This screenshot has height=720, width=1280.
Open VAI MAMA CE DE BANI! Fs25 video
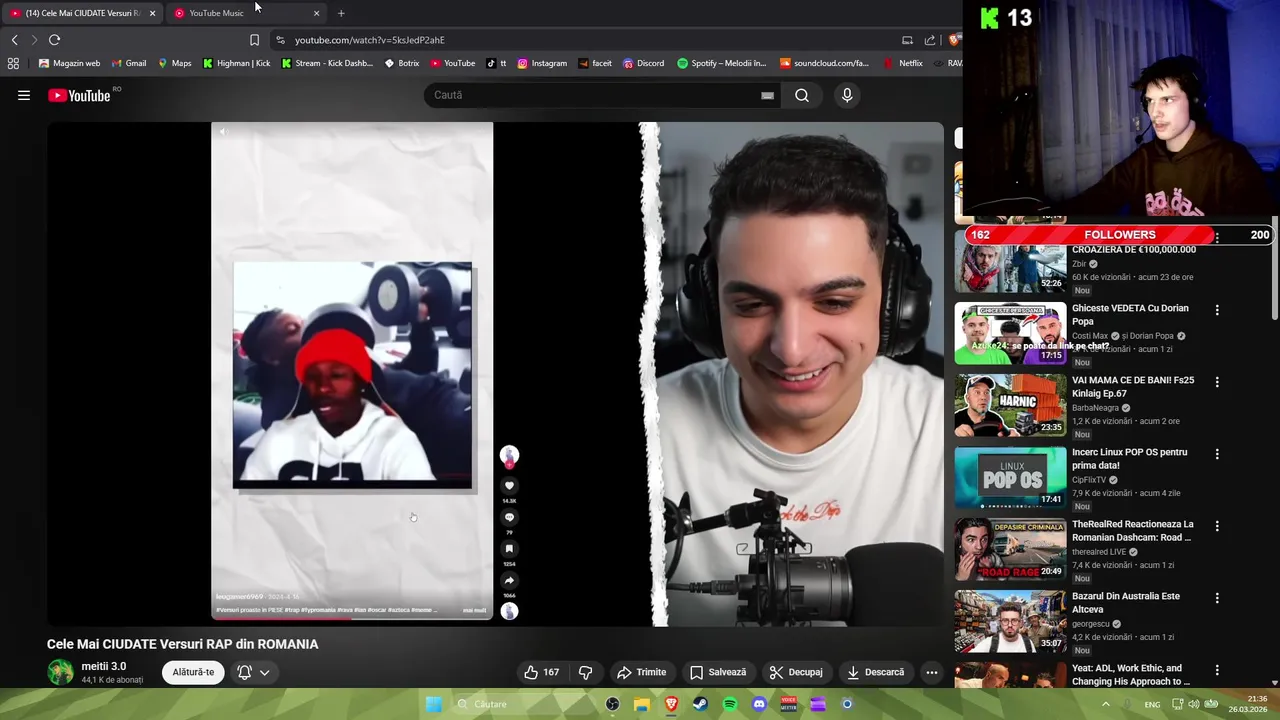pos(1133,387)
